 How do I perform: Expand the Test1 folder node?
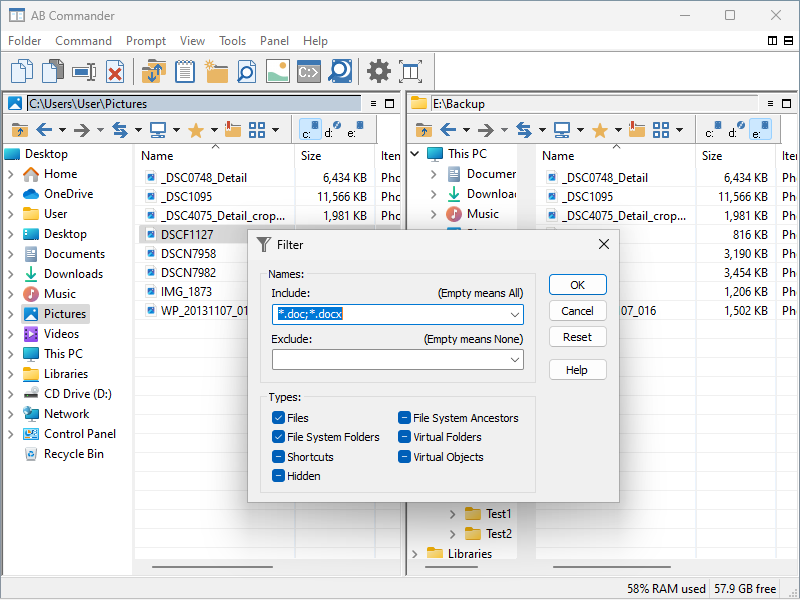(452, 514)
